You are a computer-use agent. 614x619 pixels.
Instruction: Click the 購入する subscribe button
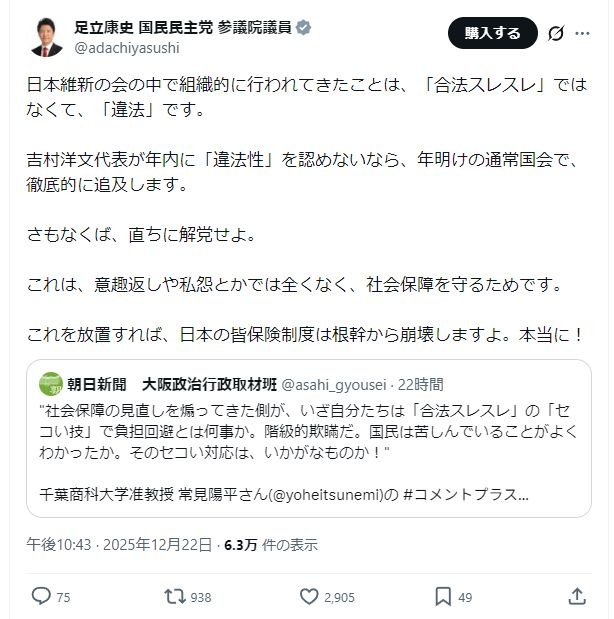[492, 33]
